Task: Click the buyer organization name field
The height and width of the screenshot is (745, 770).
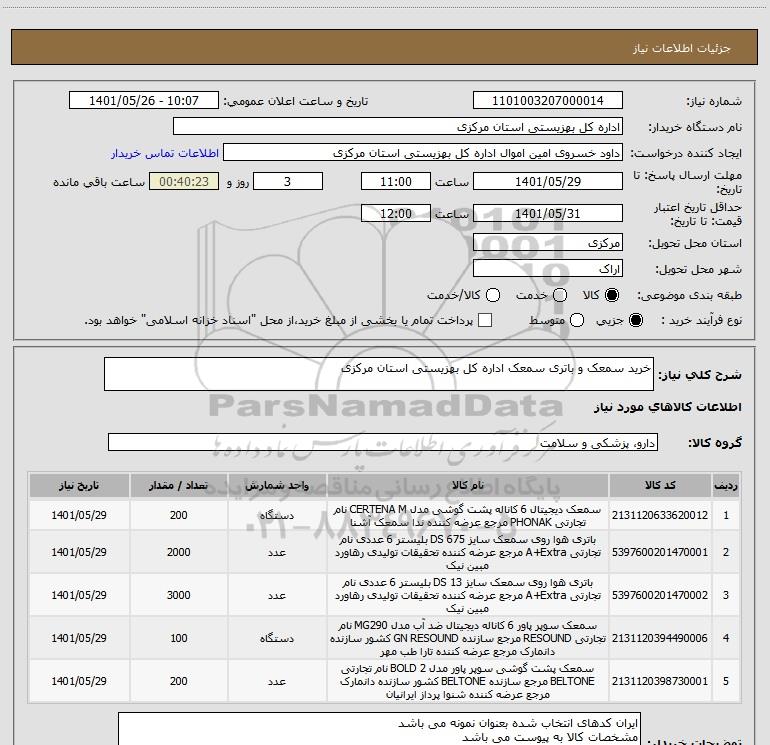Action: pos(398,127)
